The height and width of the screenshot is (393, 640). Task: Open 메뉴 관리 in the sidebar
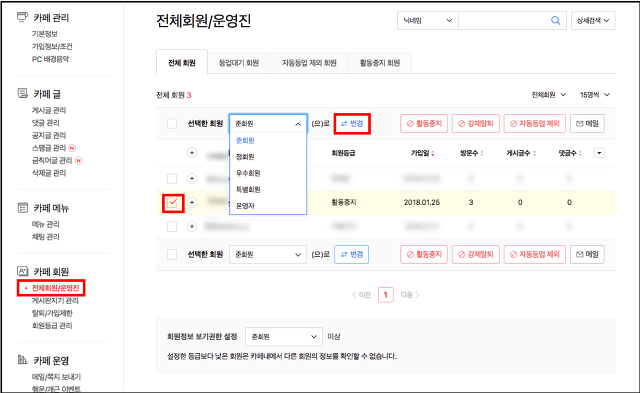[x=46, y=224]
